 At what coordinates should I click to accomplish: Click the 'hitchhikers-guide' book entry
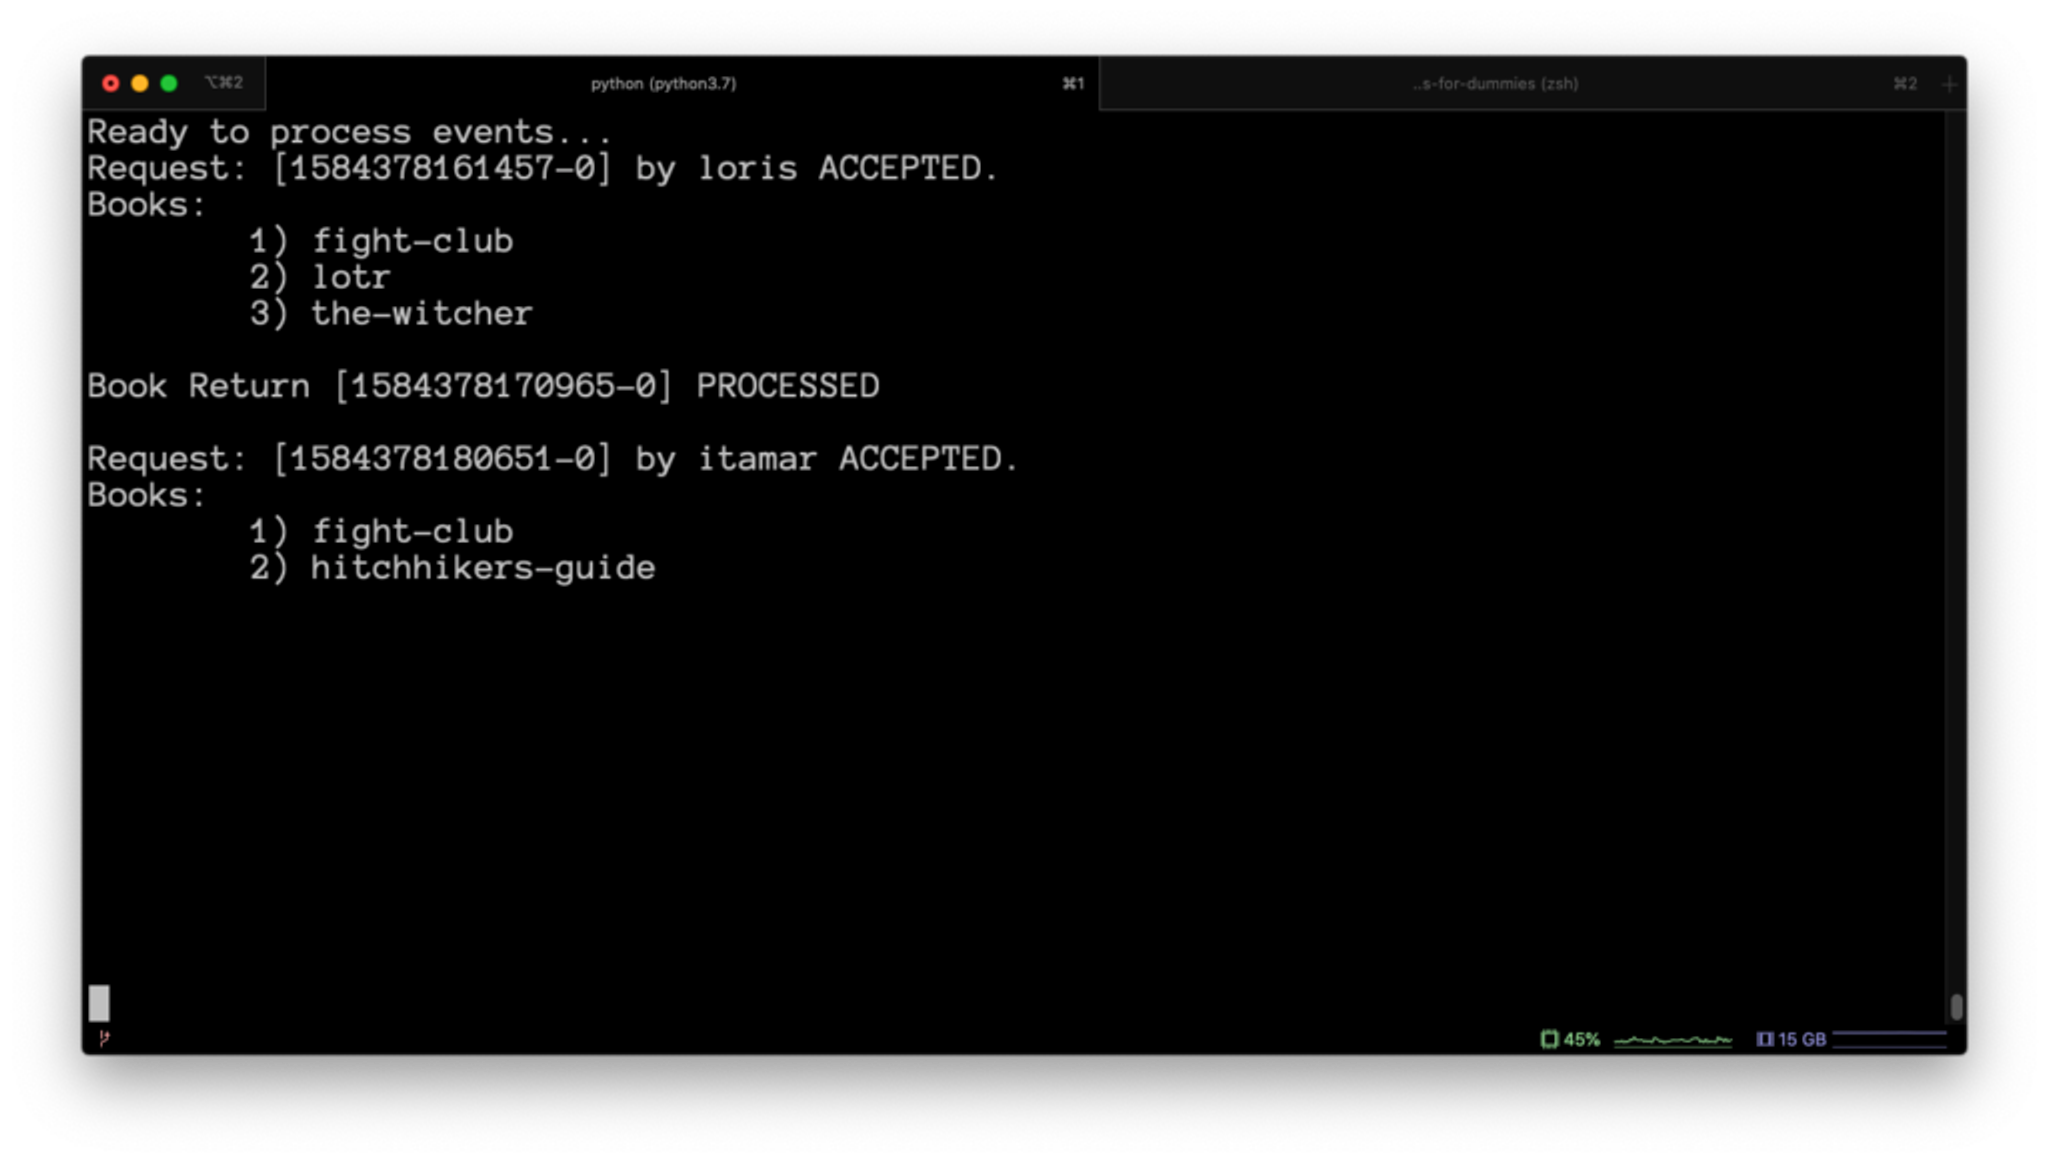coord(482,568)
